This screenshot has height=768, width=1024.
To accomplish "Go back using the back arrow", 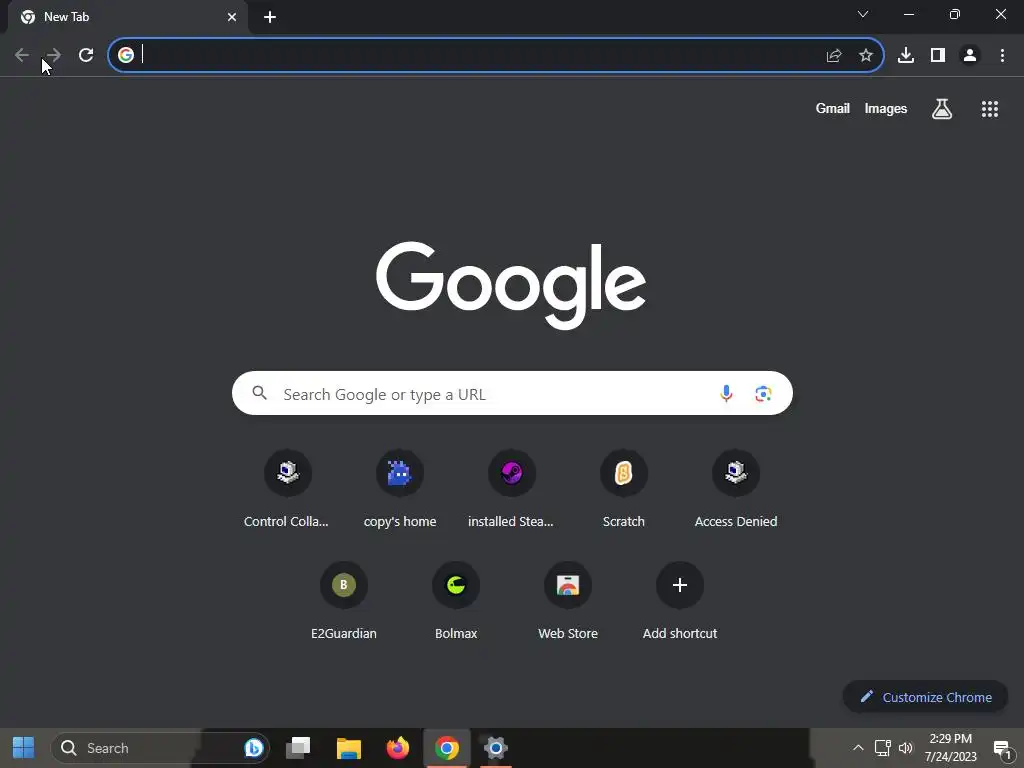I will pos(22,56).
